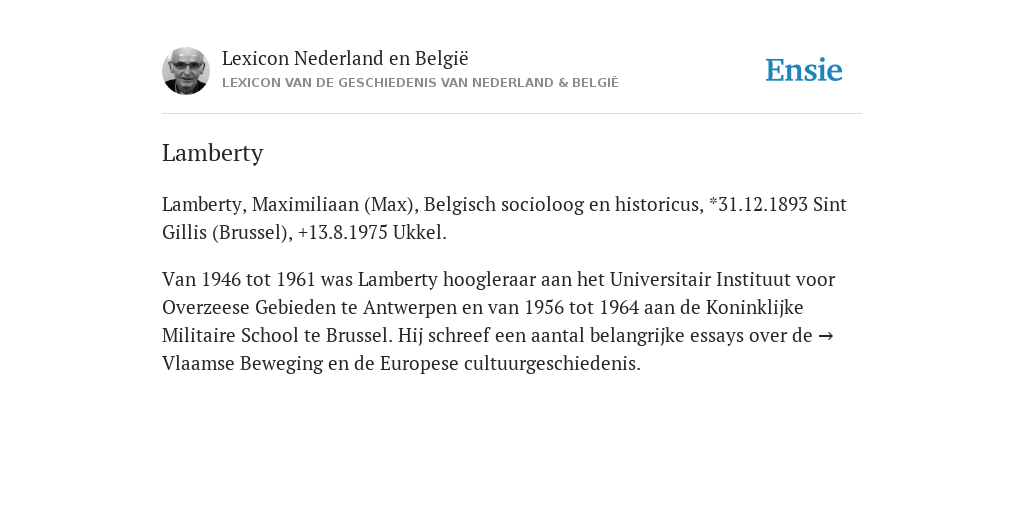Image resolution: width=1024 pixels, height=512 pixels.
Task: Open the Ensie logo link
Action: 804,70
